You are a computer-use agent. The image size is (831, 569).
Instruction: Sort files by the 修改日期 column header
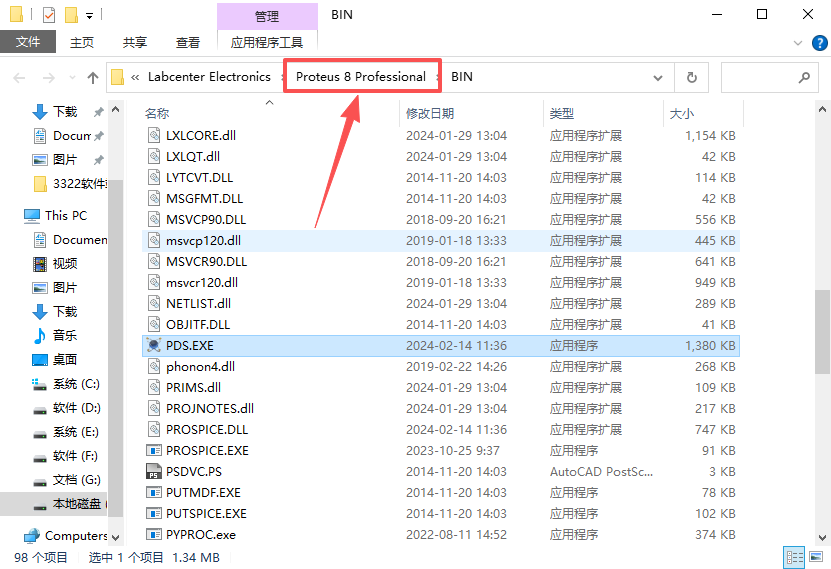pos(430,113)
